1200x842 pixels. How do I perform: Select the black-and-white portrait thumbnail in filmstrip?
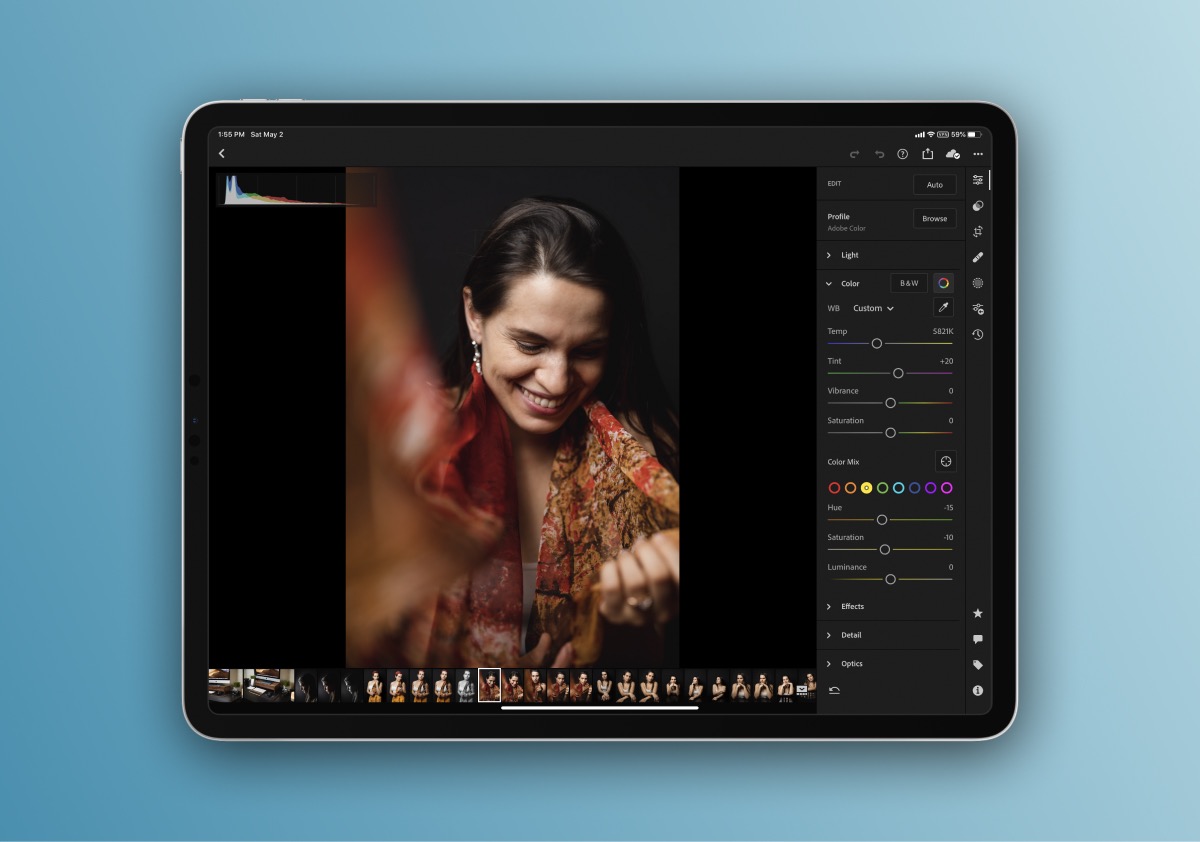tap(467, 685)
